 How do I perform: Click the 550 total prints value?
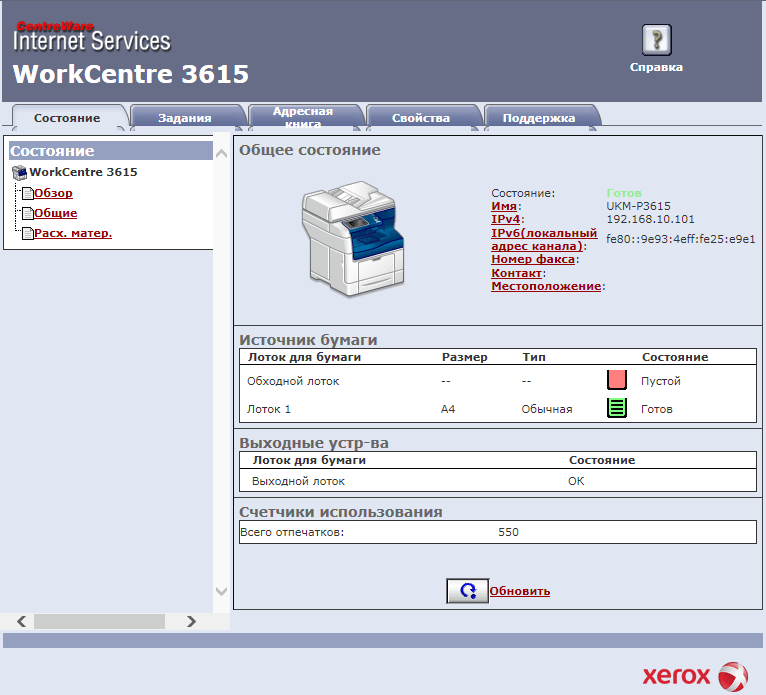(509, 532)
